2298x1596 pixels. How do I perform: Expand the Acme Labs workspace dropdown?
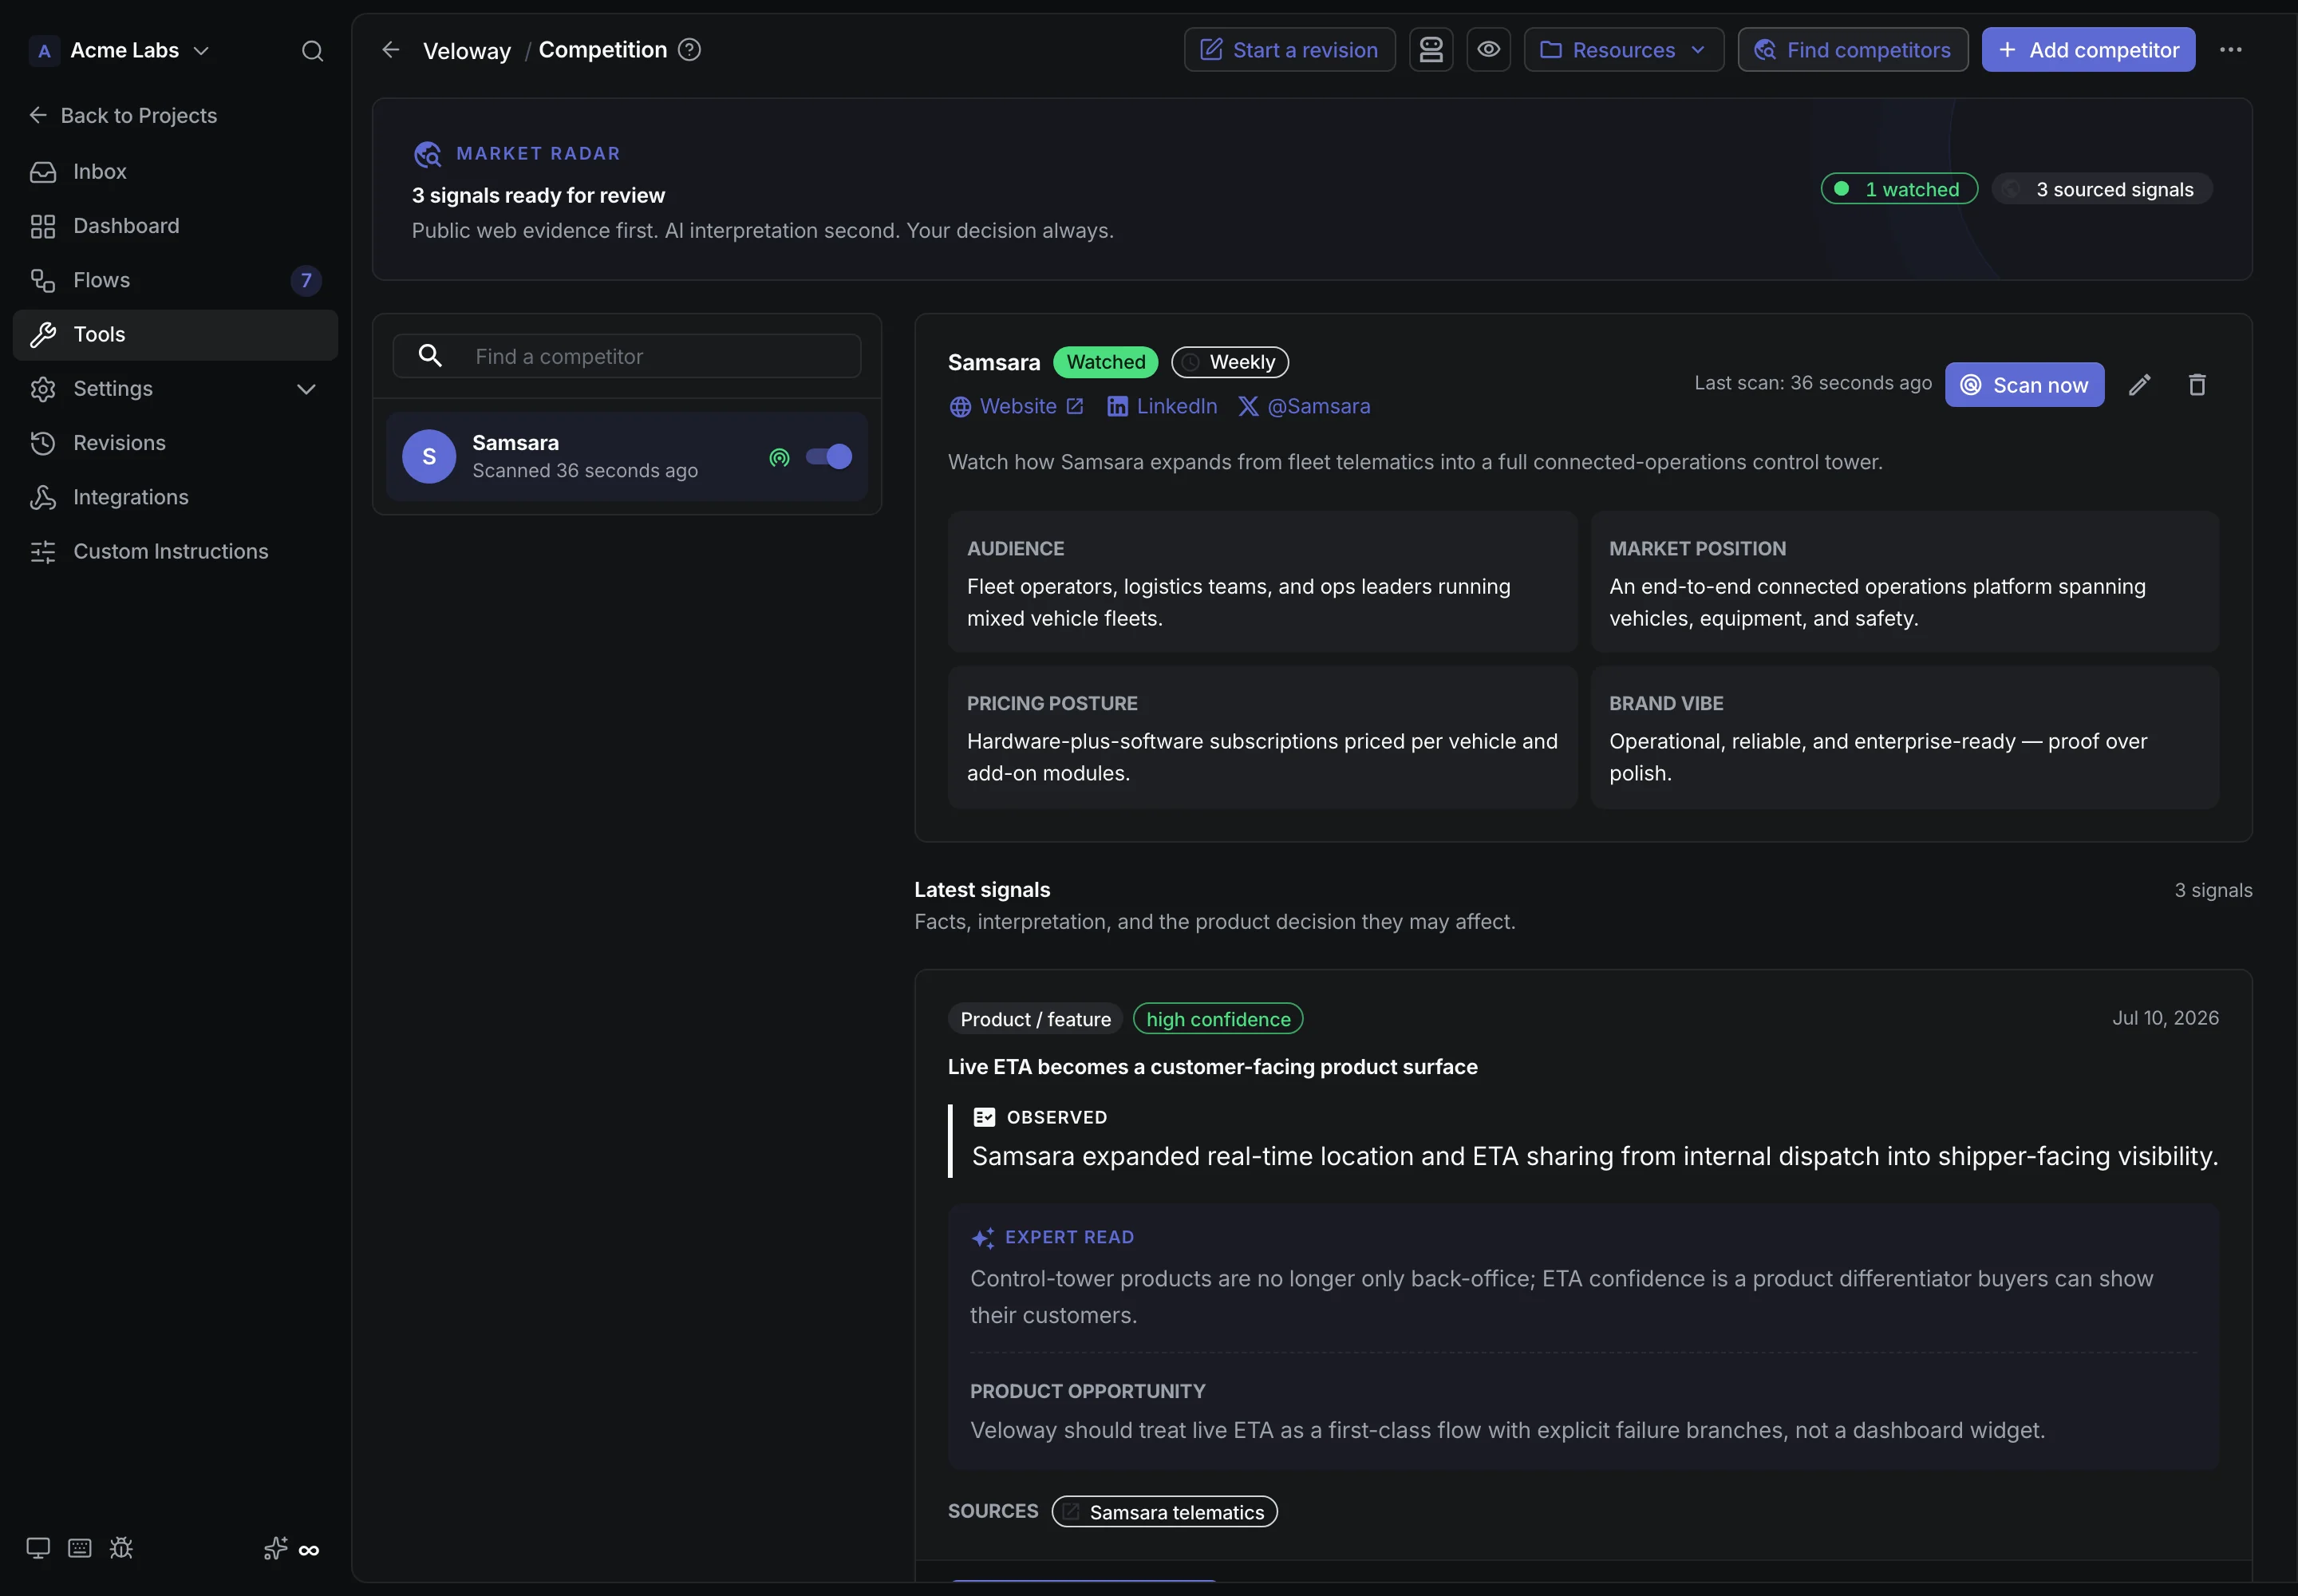[x=201, y=50]
